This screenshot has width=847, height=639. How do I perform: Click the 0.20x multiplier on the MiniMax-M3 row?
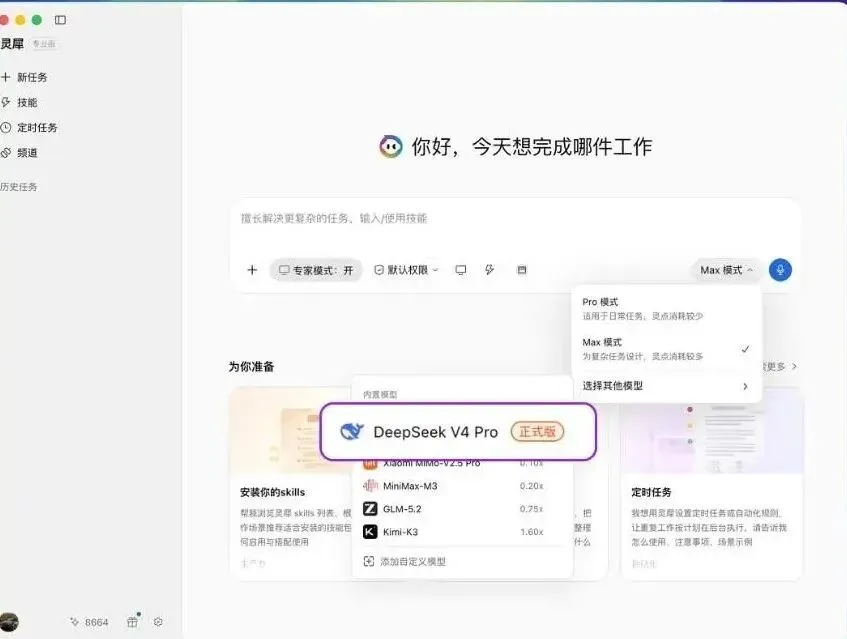coord(532,486)
